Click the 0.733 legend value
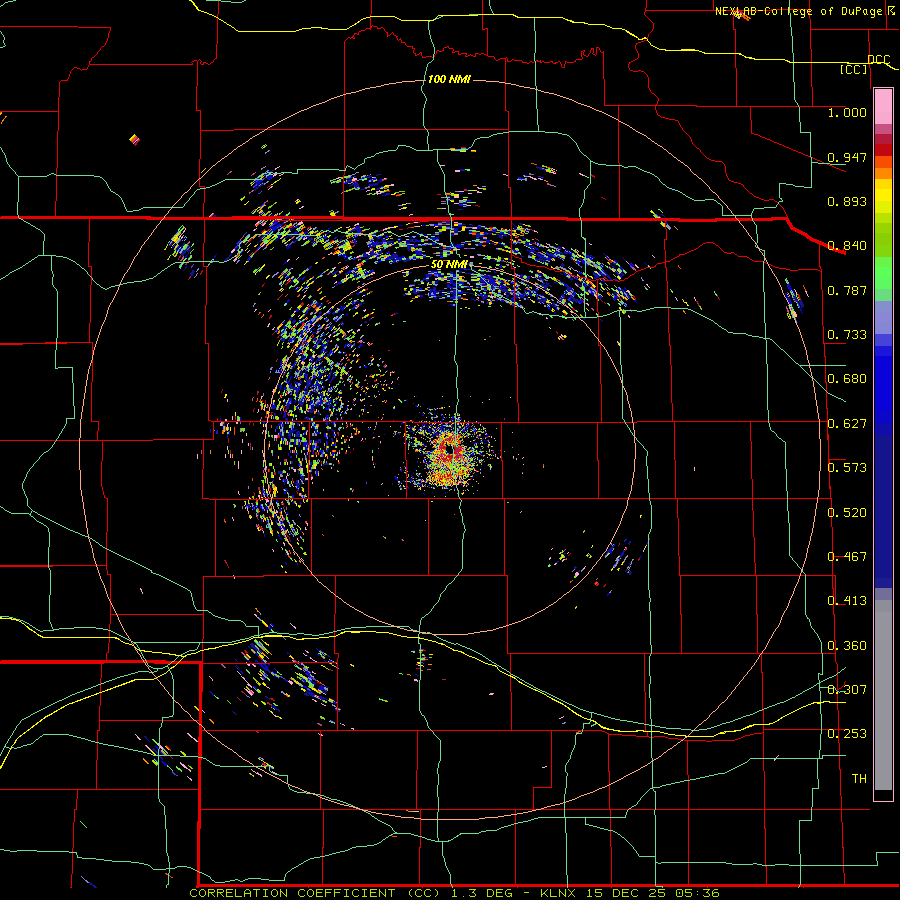900x900 pixels. pos(847,335)
